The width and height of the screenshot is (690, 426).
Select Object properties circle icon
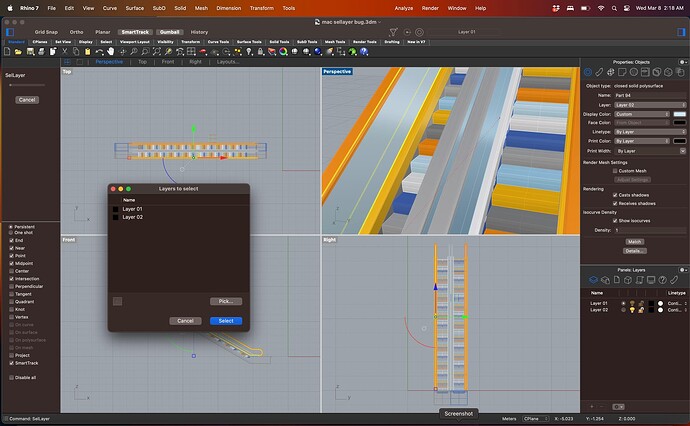(x=588, y=72)
